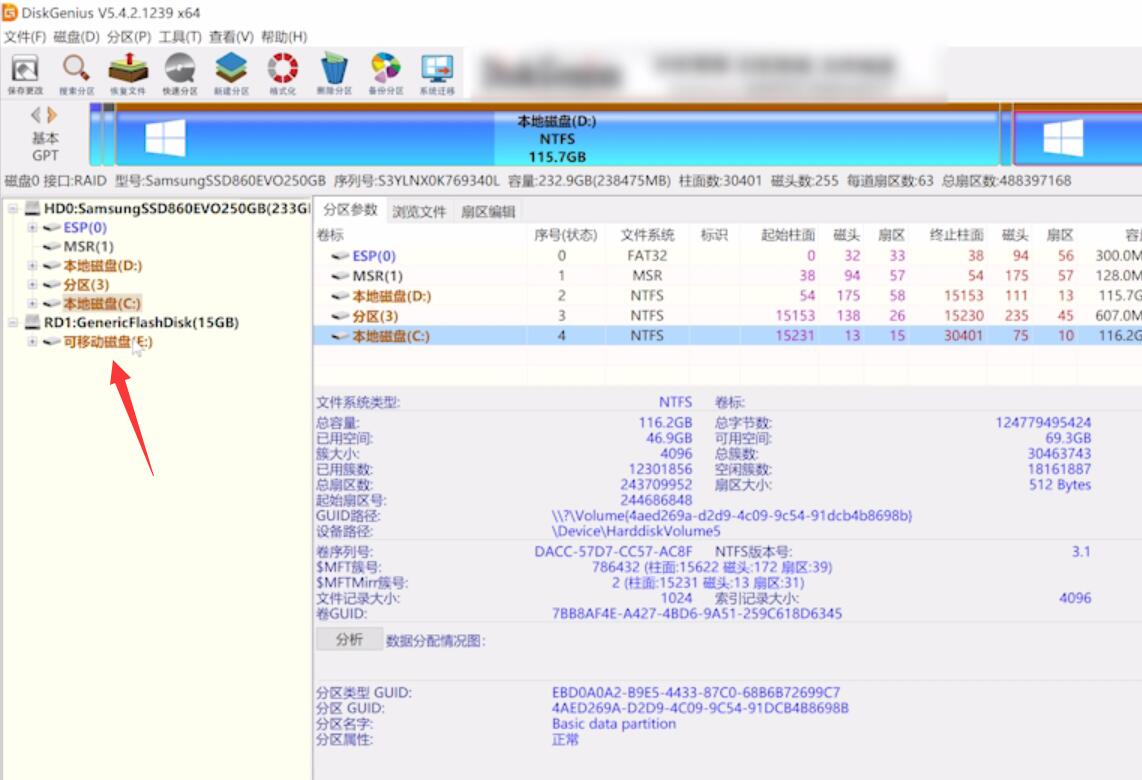The image size is (1142, 780).
Task: Open the 分区(P) menu
Action: (128, 36)
